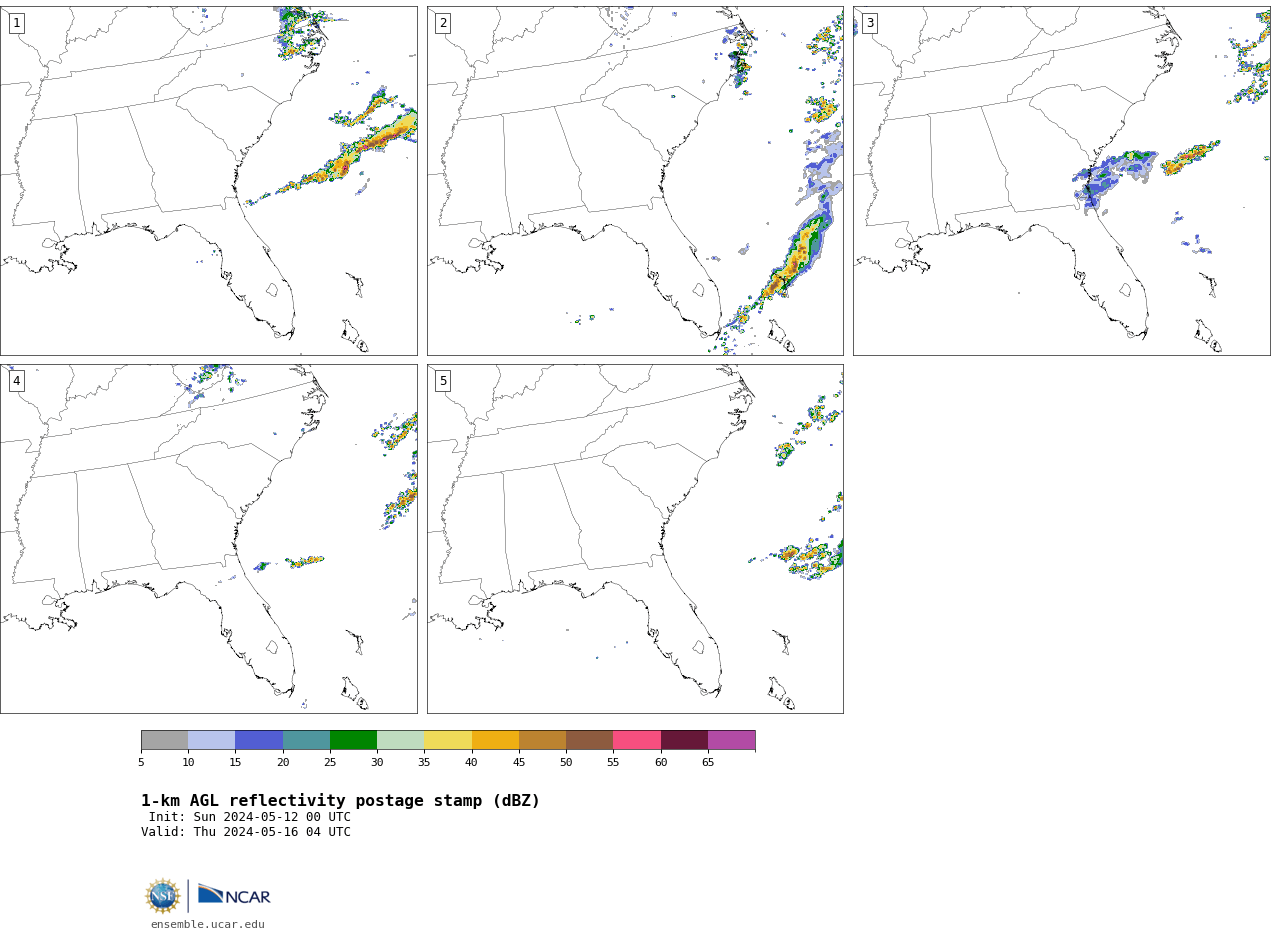Open ensemble member 3 reflectivity map
The image size is (1280, 936).
click(x=1061, y=181)
